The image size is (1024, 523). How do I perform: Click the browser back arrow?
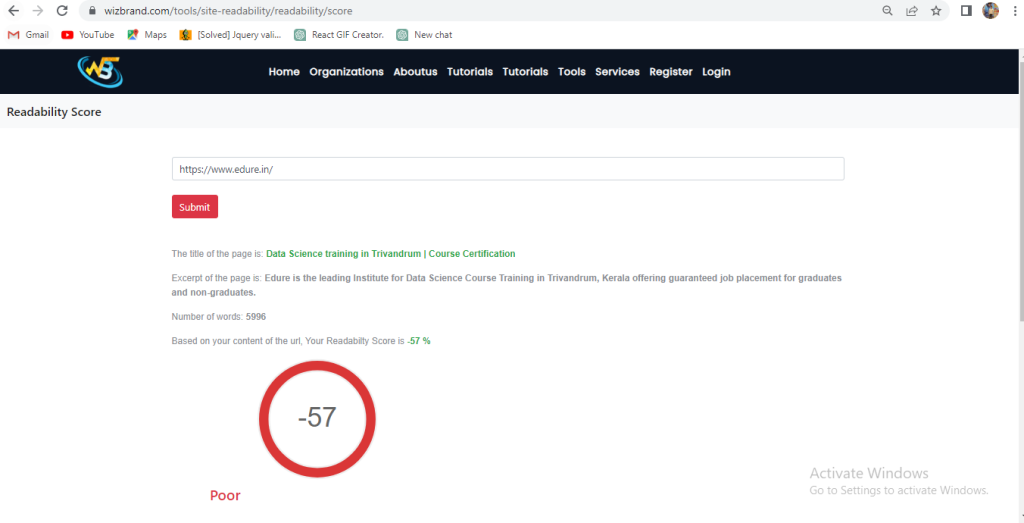tap(13, 11)
